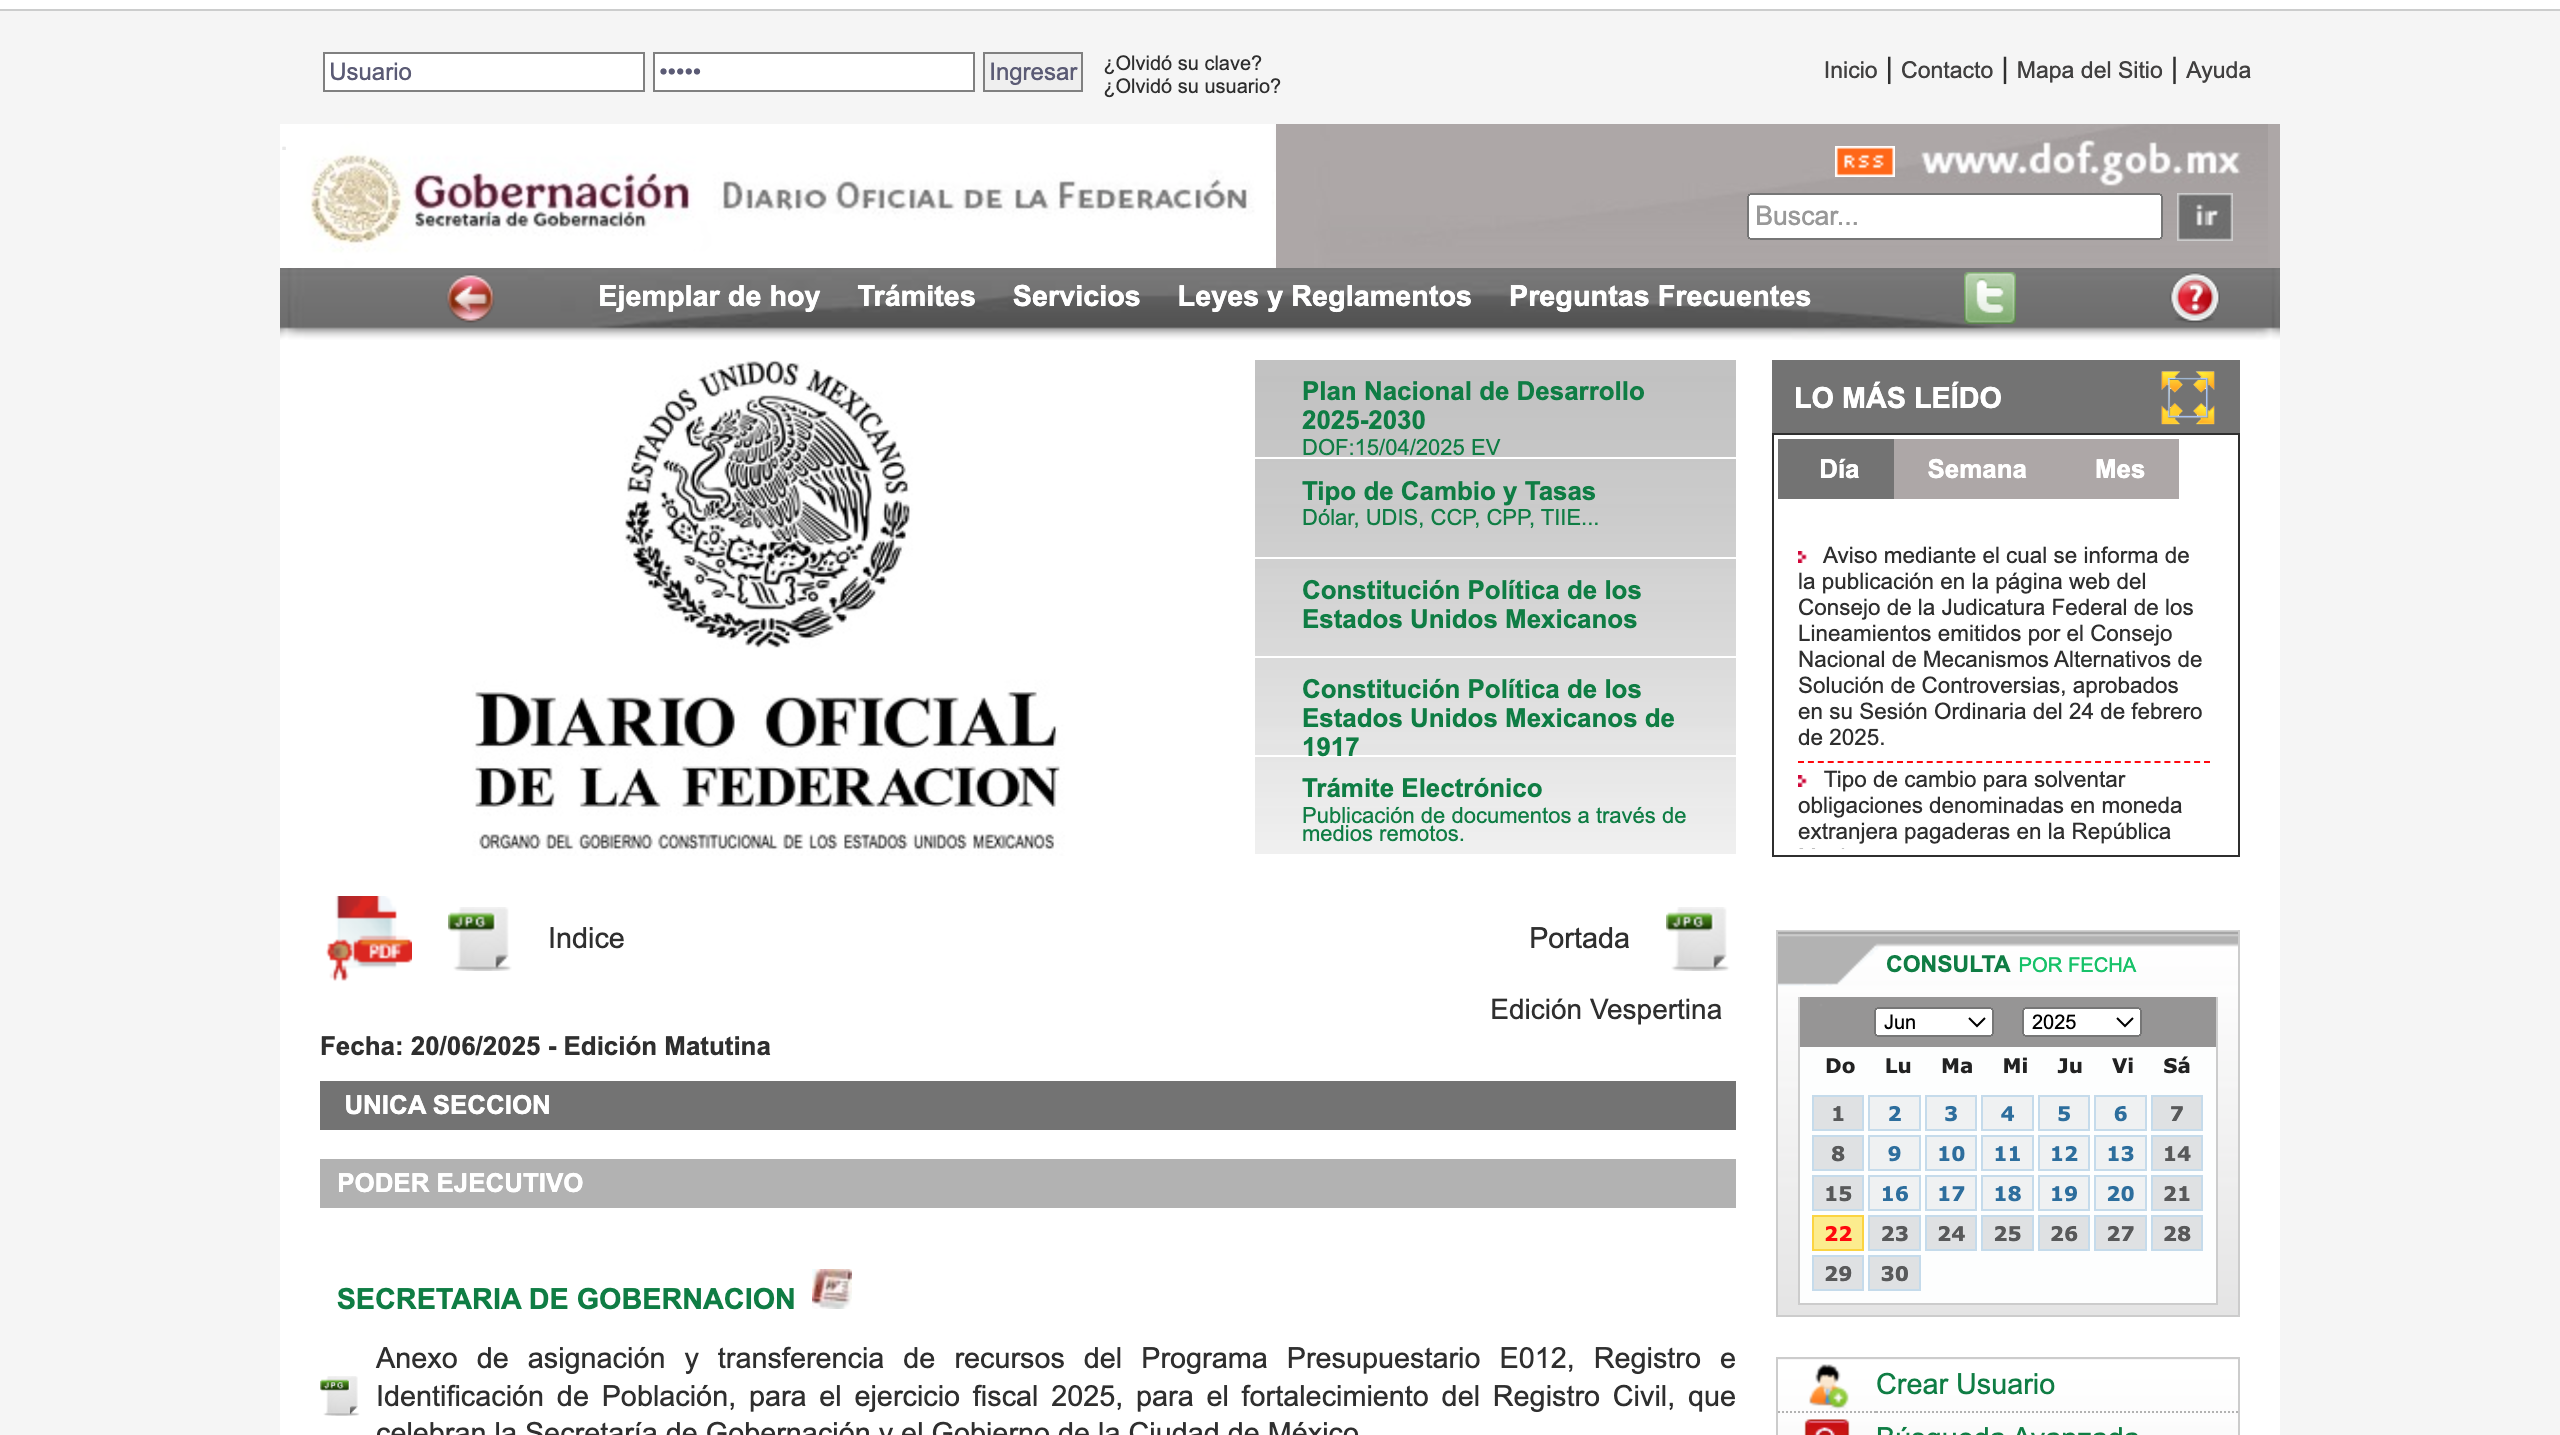Viewport: 2560px width, 1435px height.
Task: Open the orange RSS feed icon
Action: [1864, 161]
